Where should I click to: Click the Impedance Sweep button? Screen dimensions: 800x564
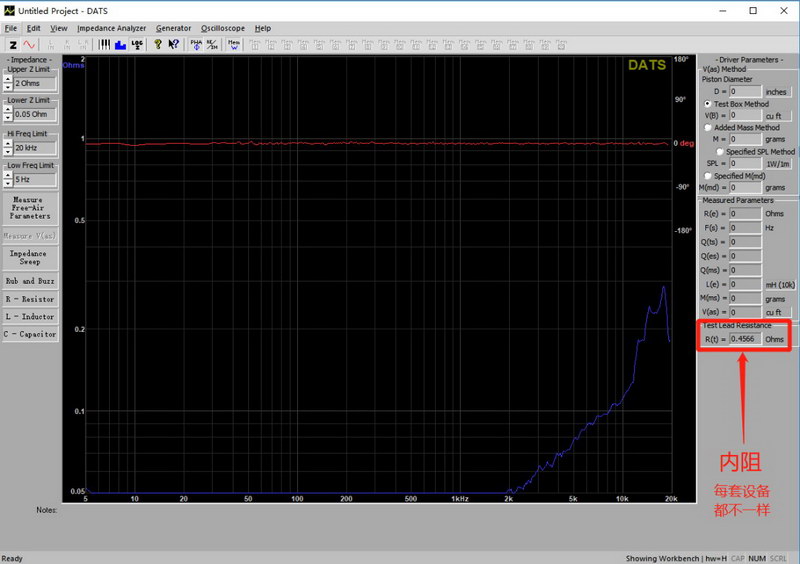coord(30,258)
